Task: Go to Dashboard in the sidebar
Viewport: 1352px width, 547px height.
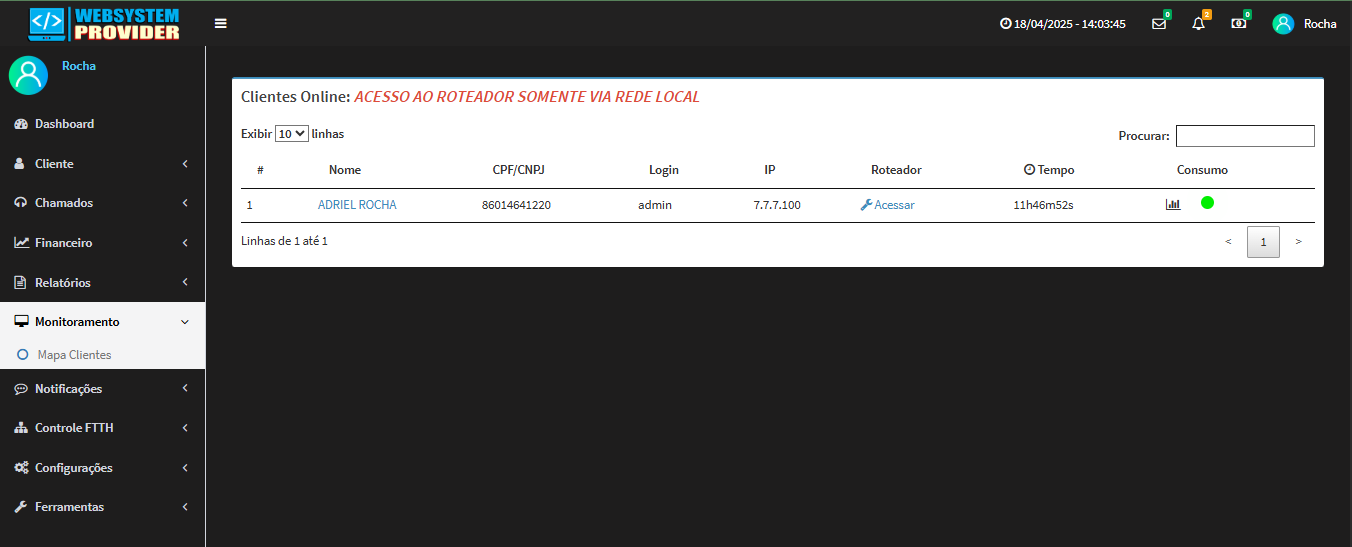Action: tap(64, 124)
